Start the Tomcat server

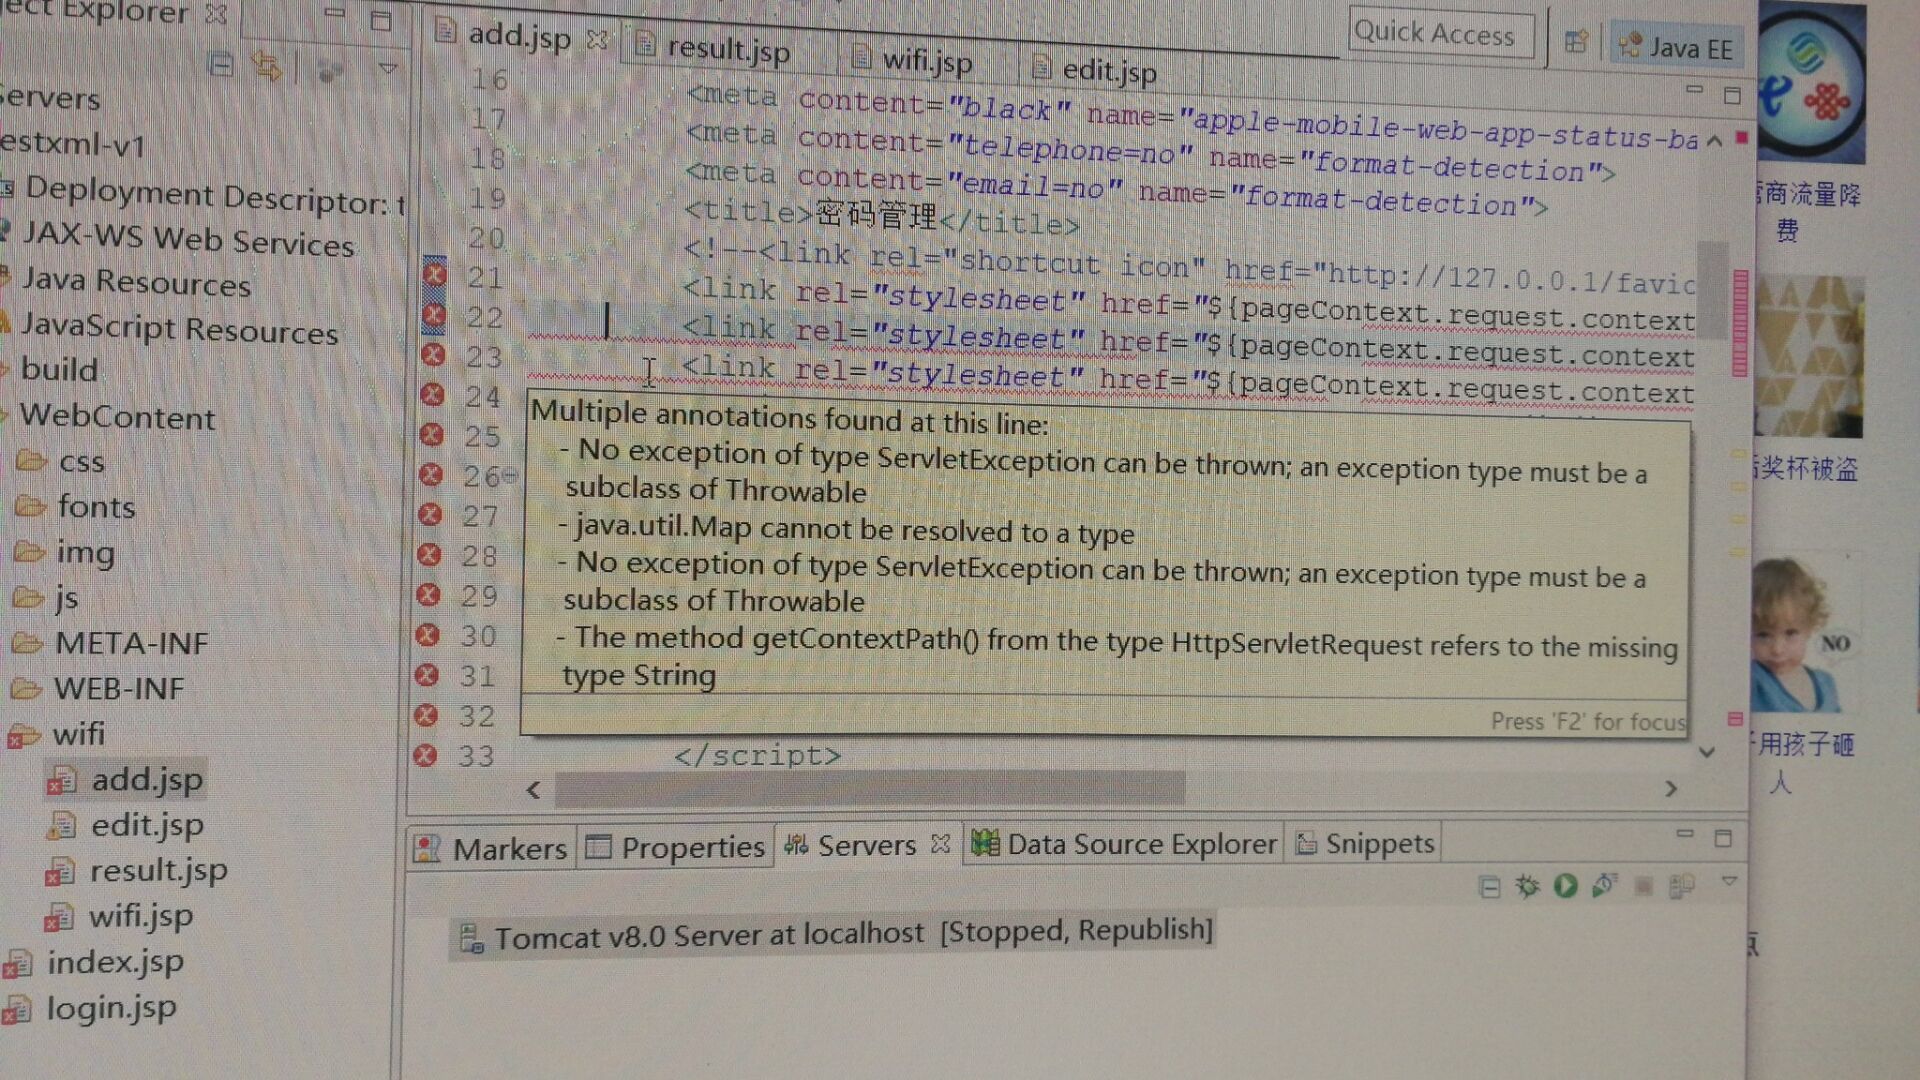[1565, 886]
